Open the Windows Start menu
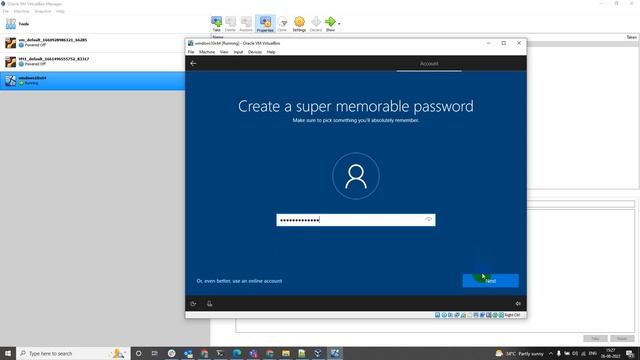 [x=8, y=353]
